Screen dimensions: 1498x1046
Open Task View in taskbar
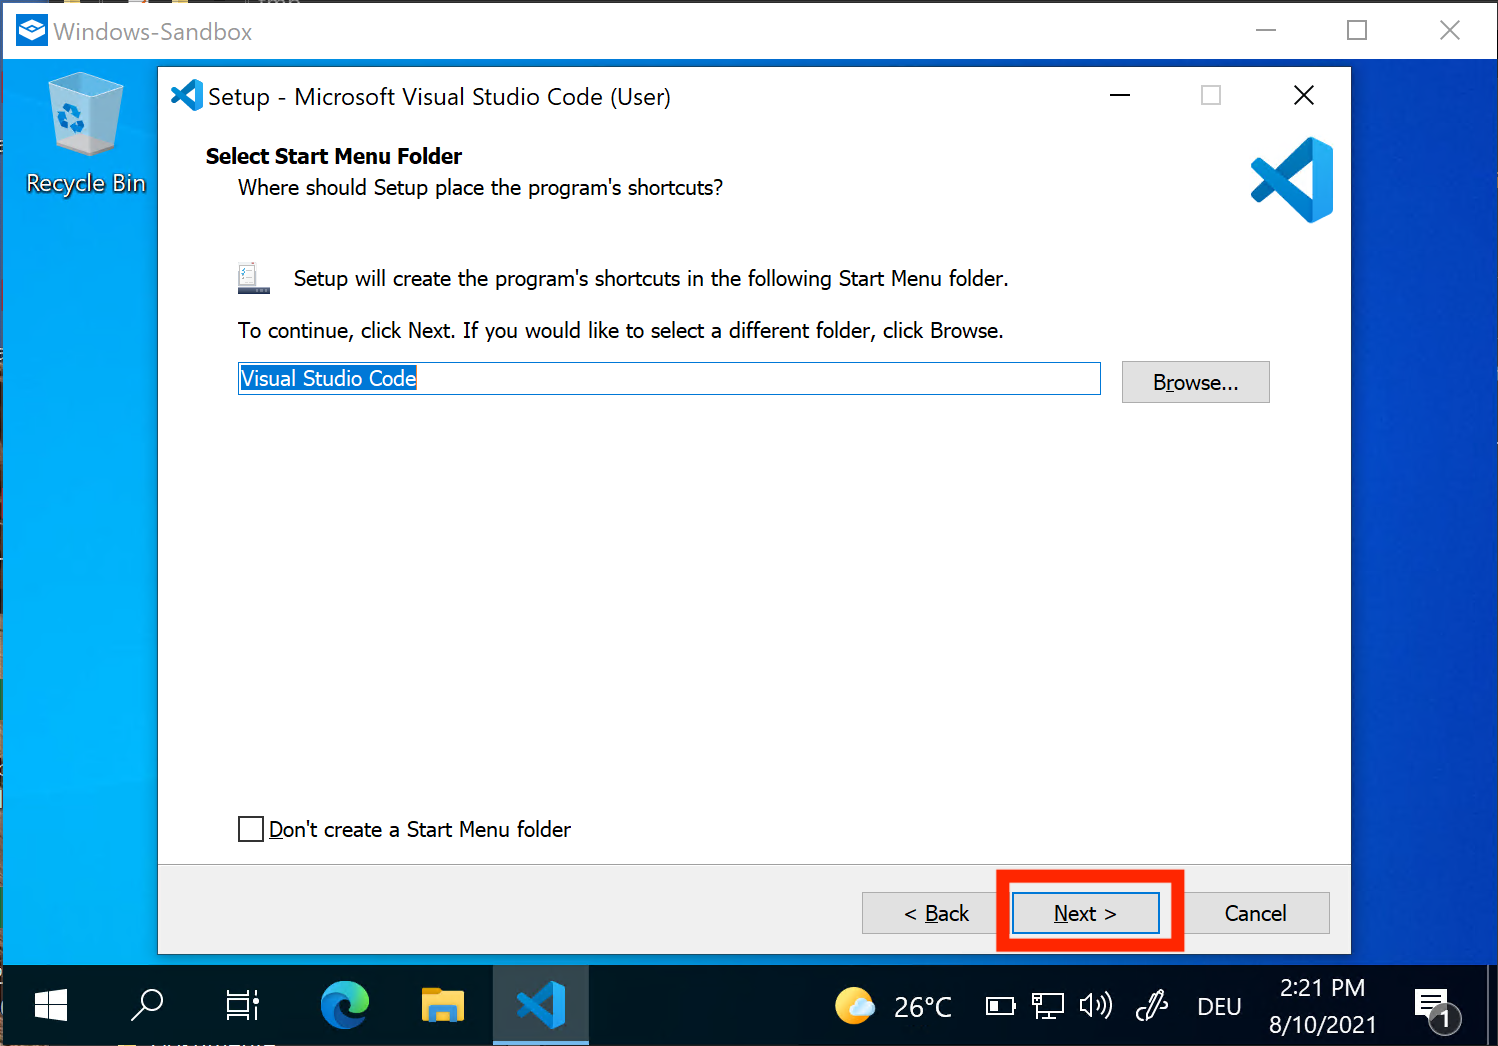pyautogui.click(x=243, y=1005)
